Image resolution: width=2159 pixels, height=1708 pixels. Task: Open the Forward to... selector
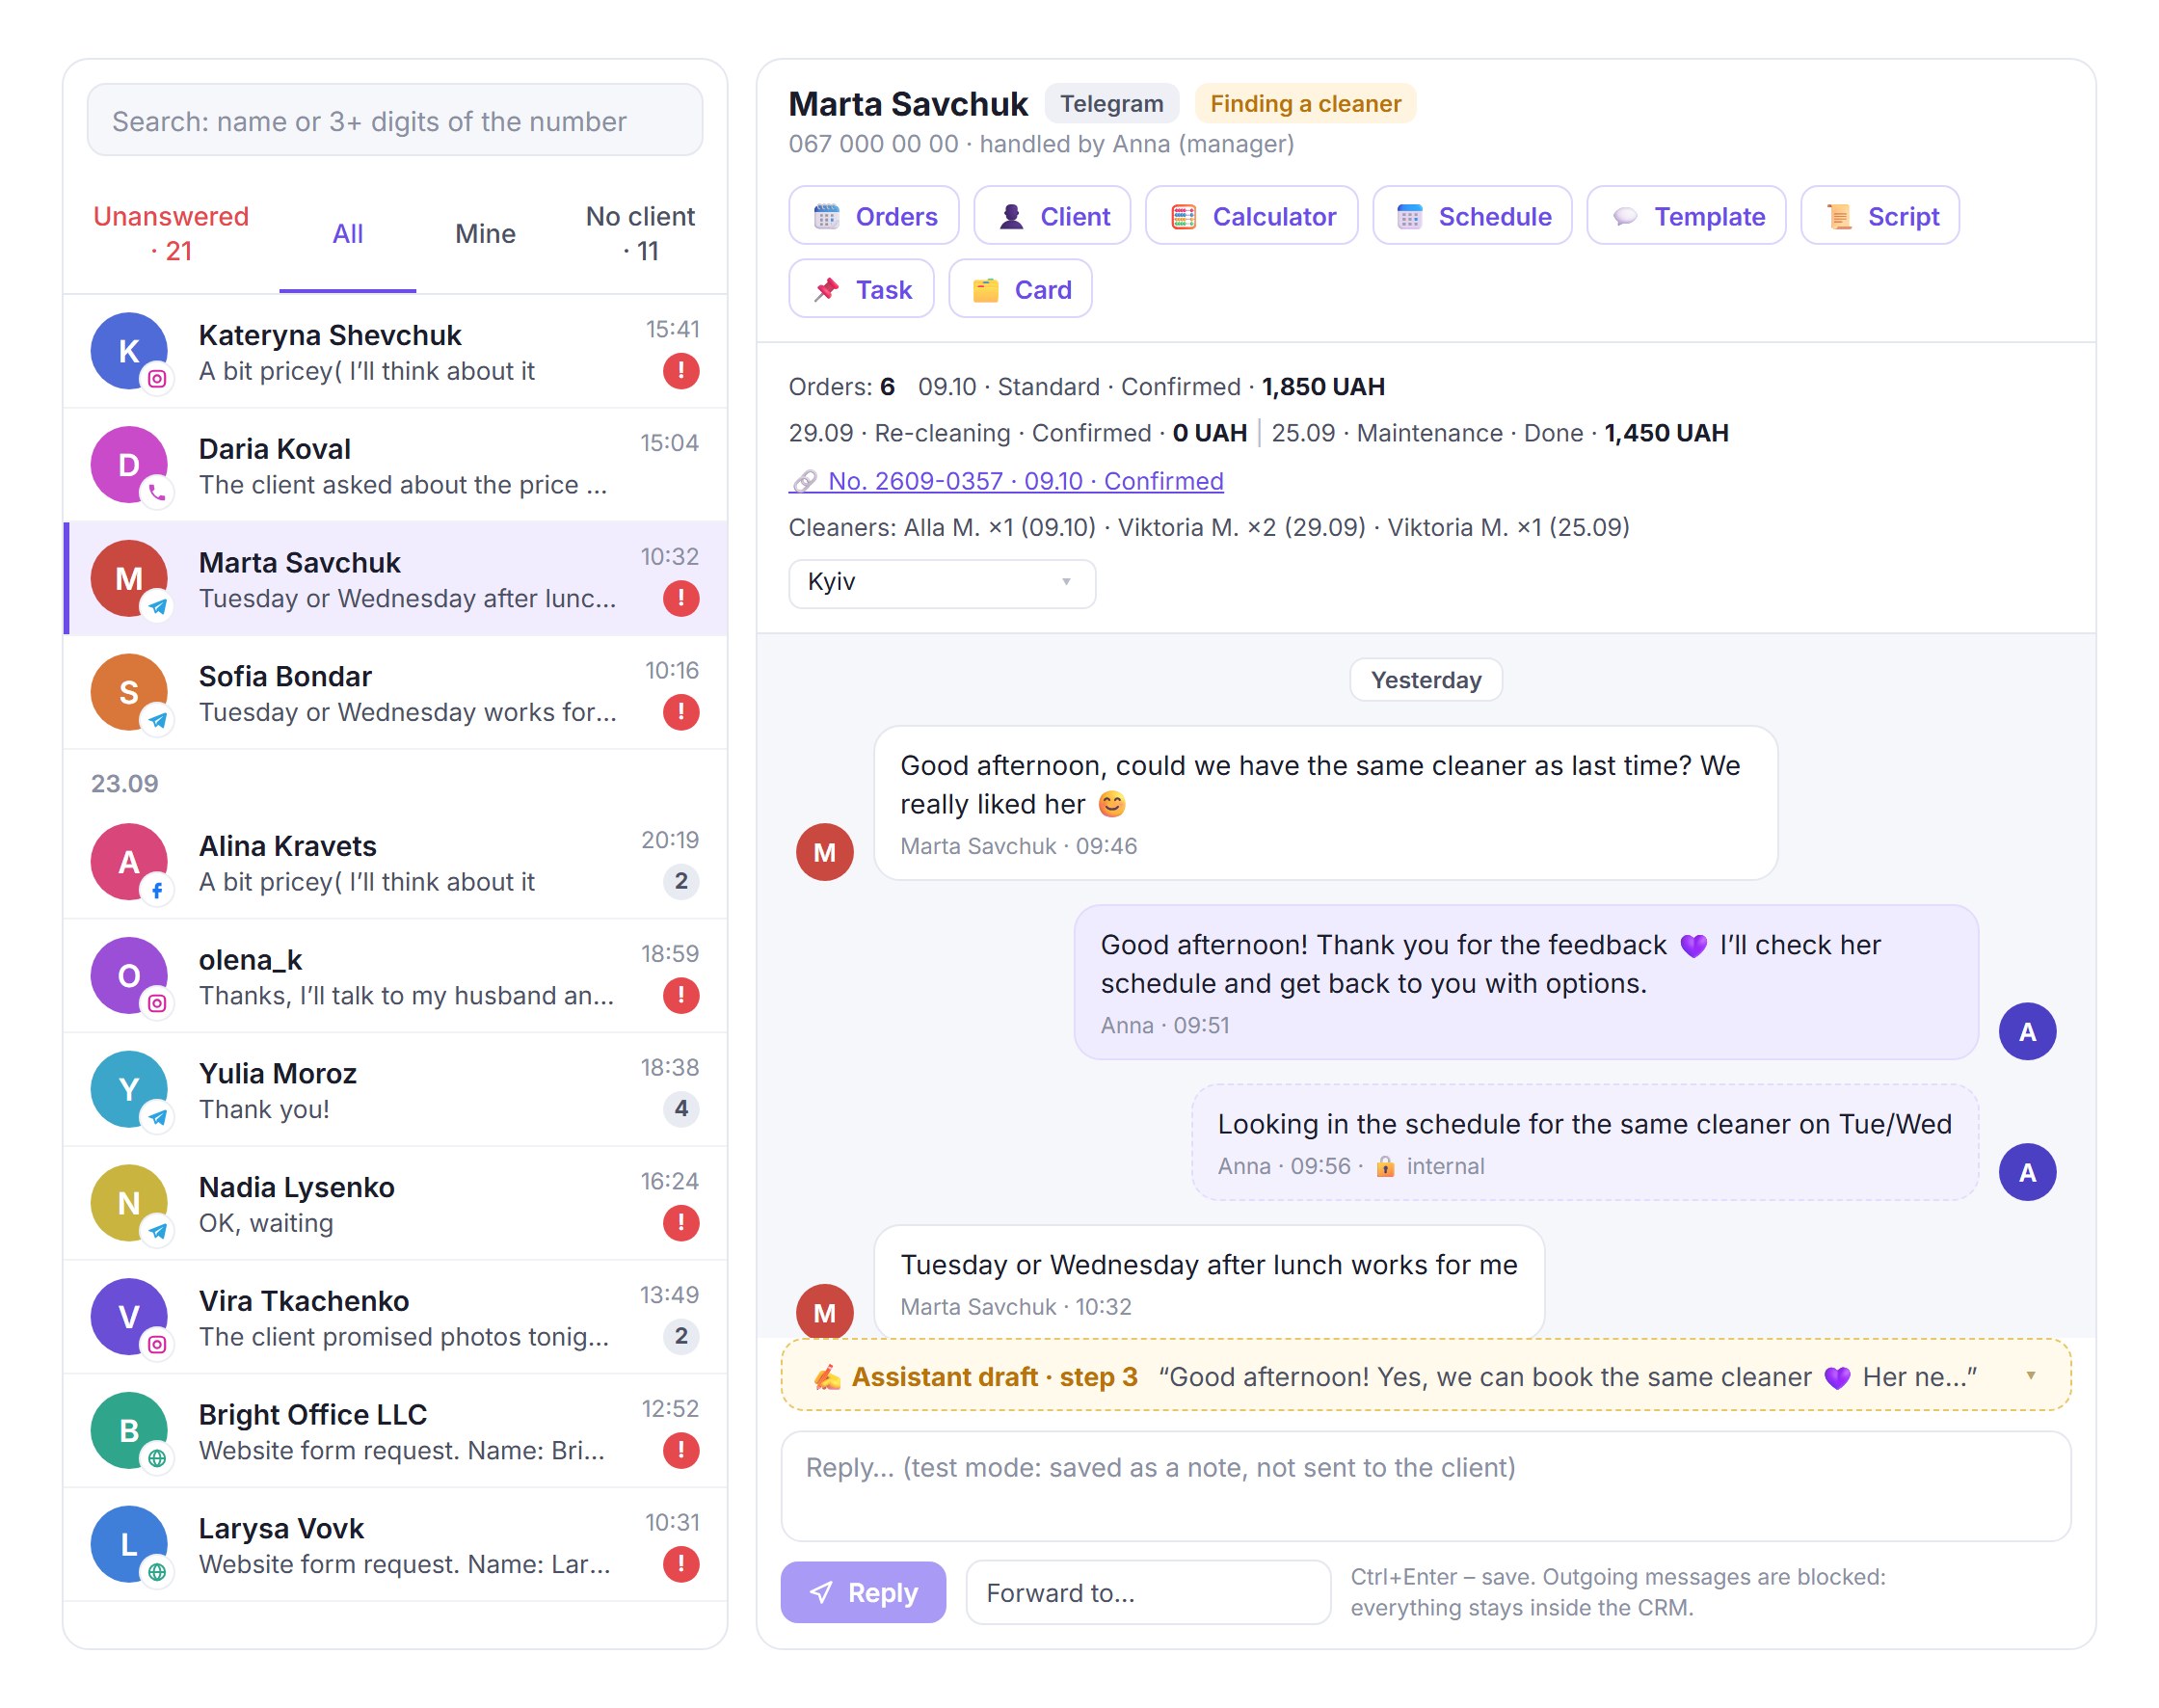pos(1148,1592)
